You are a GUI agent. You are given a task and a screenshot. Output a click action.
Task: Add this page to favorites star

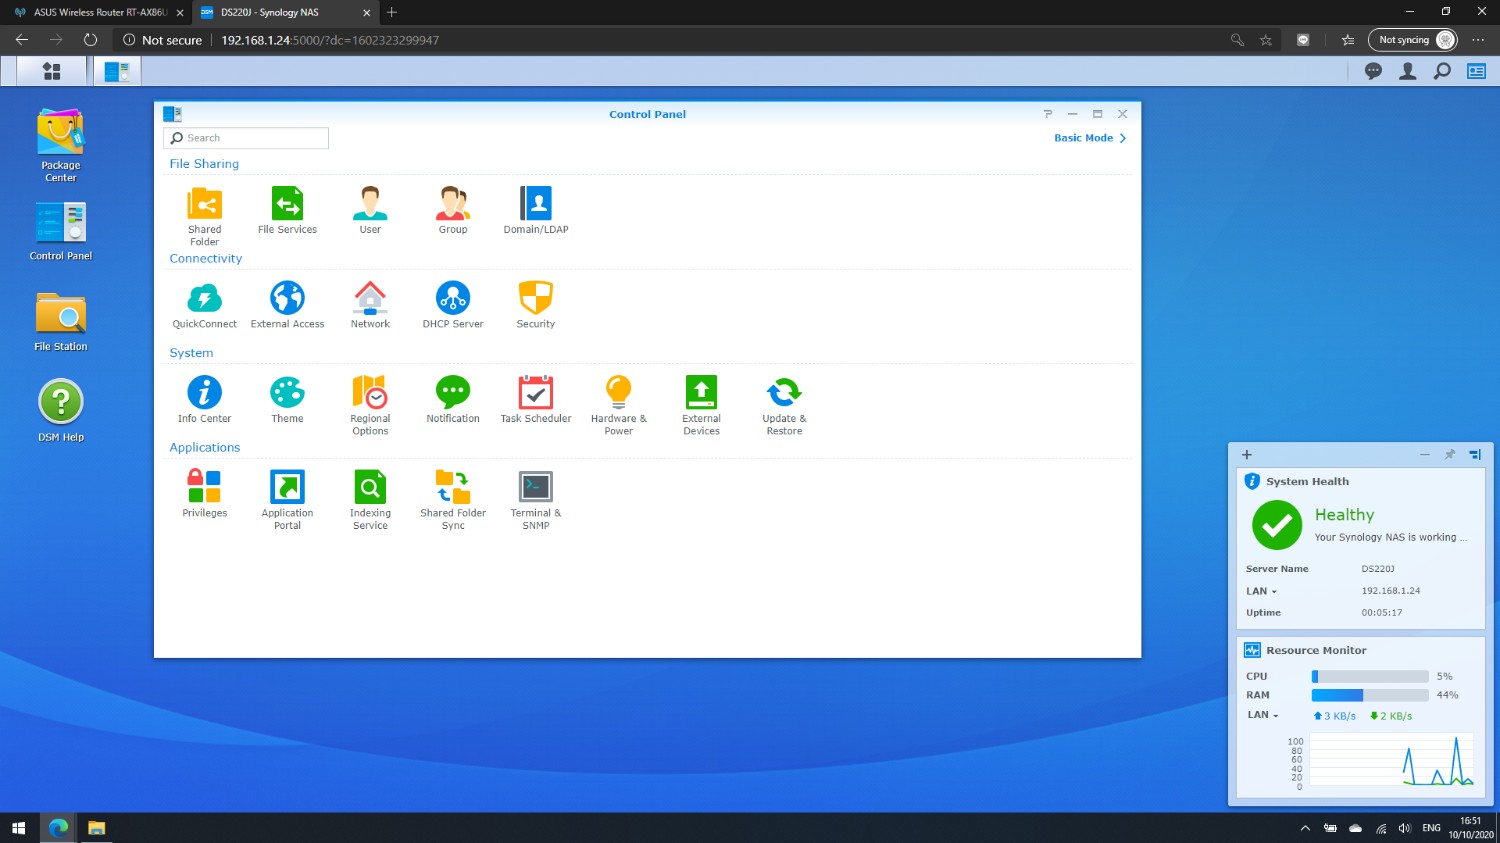[x=1266, y=40]
